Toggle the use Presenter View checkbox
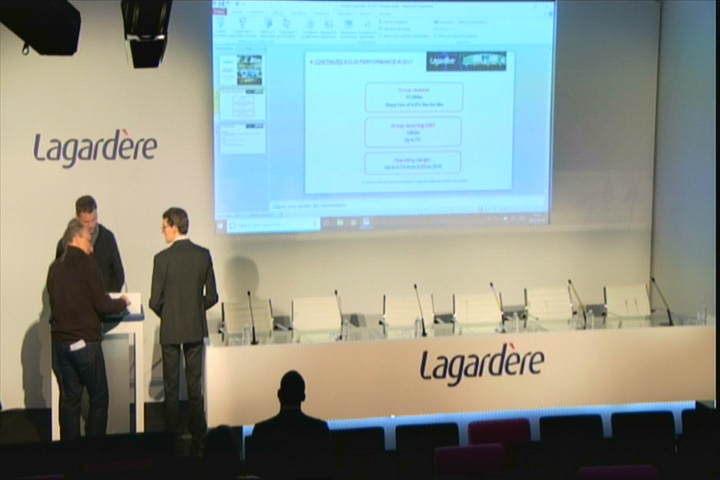This screenshot has width=720, height=480. (436, 36)
